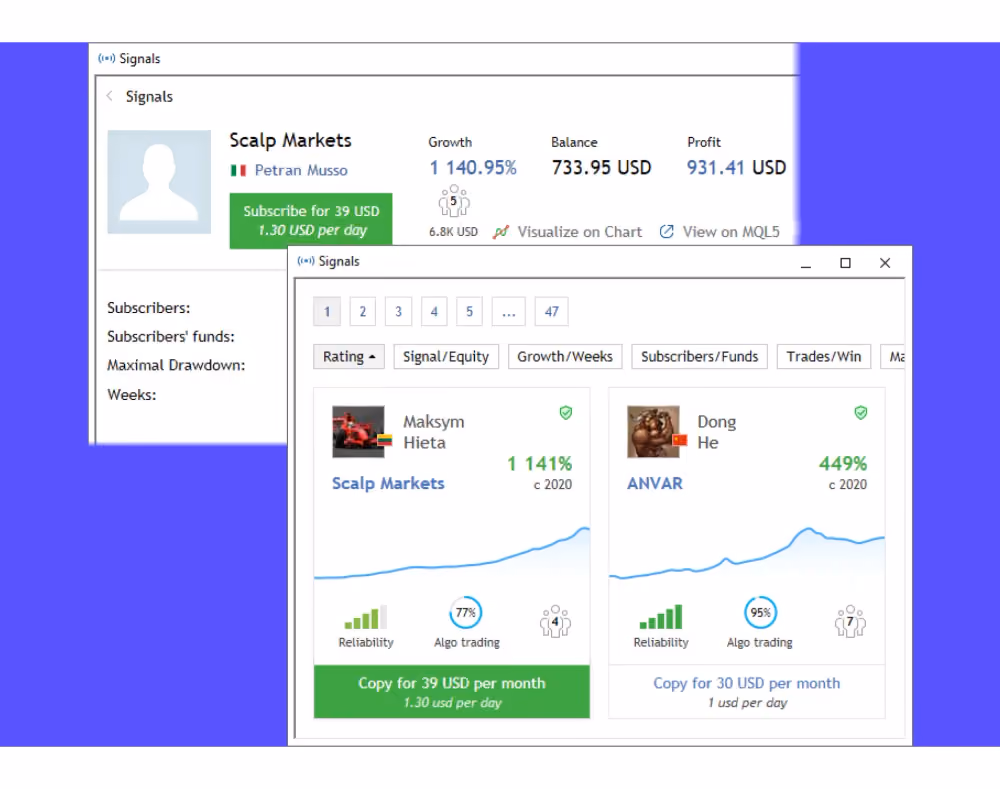The height and width of the screenshot is (789, 1000).
Task: Sort signals by Rating
Action: (349, 357)
